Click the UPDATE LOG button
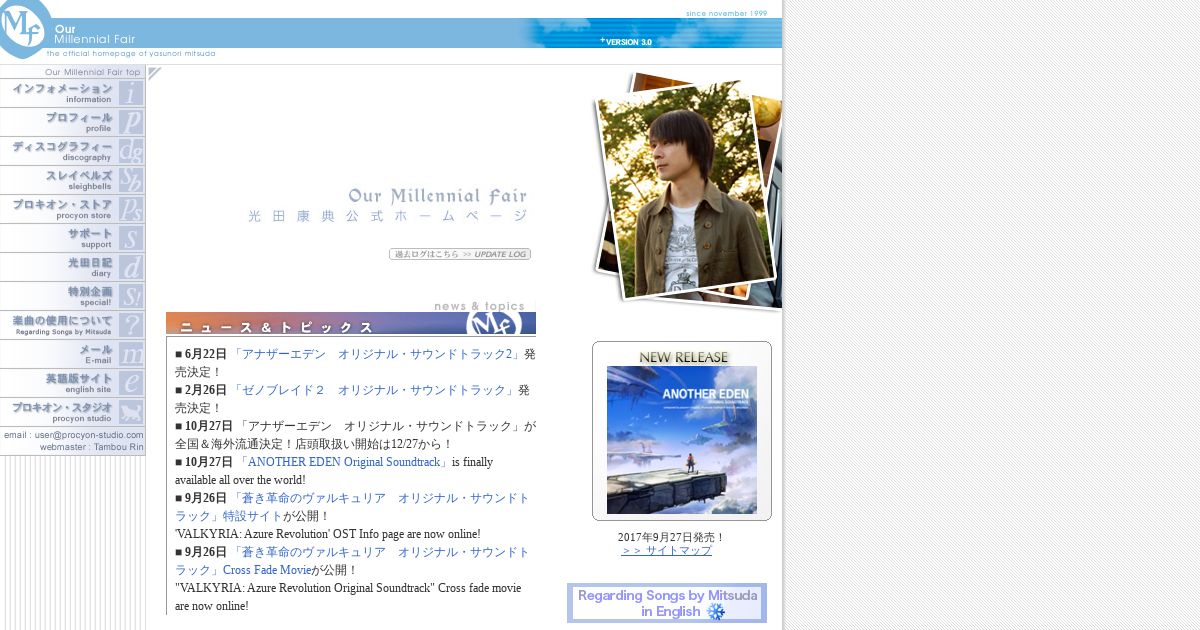Viewport: 1200px width, 630px height. click(x=460, y=254)
